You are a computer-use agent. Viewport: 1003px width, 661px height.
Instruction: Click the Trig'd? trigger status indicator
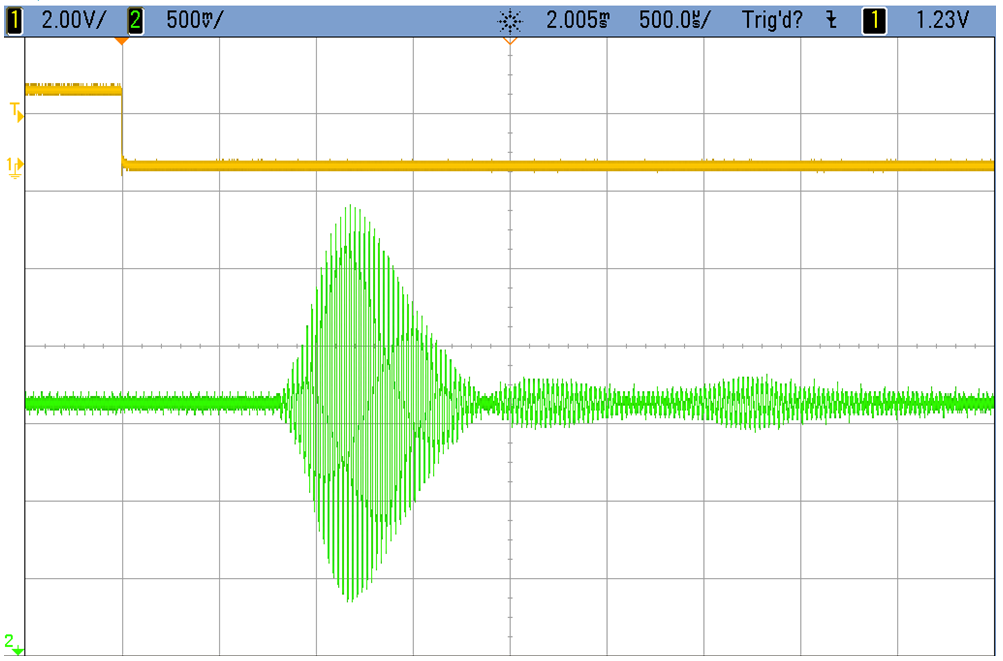pos(772,20)
